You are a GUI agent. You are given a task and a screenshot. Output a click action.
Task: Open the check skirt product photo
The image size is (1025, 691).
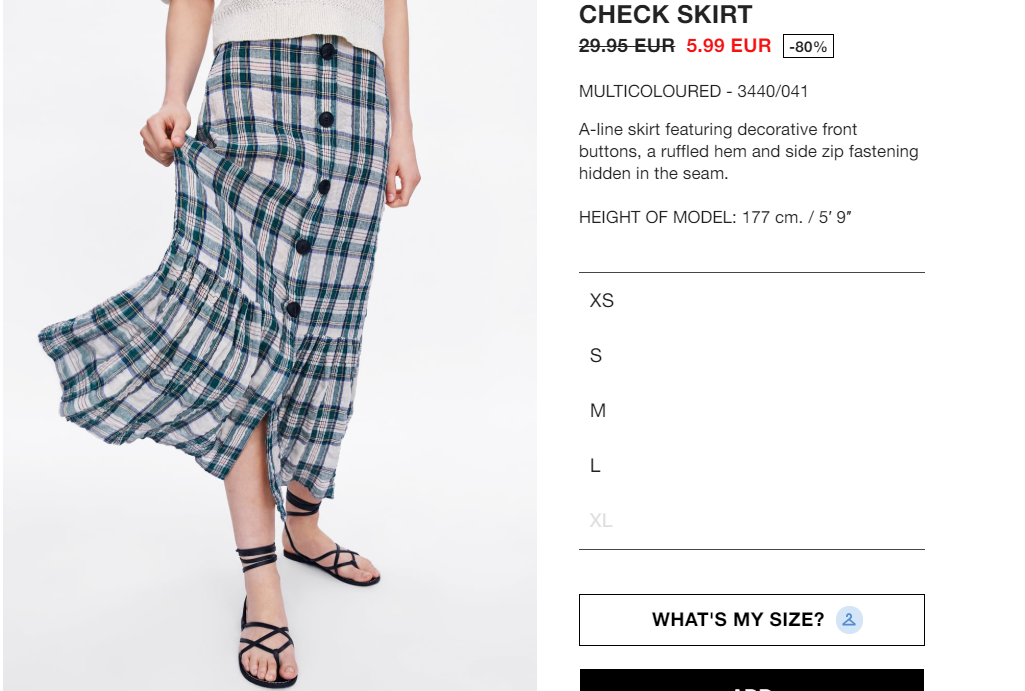click(x=270, y=345)
